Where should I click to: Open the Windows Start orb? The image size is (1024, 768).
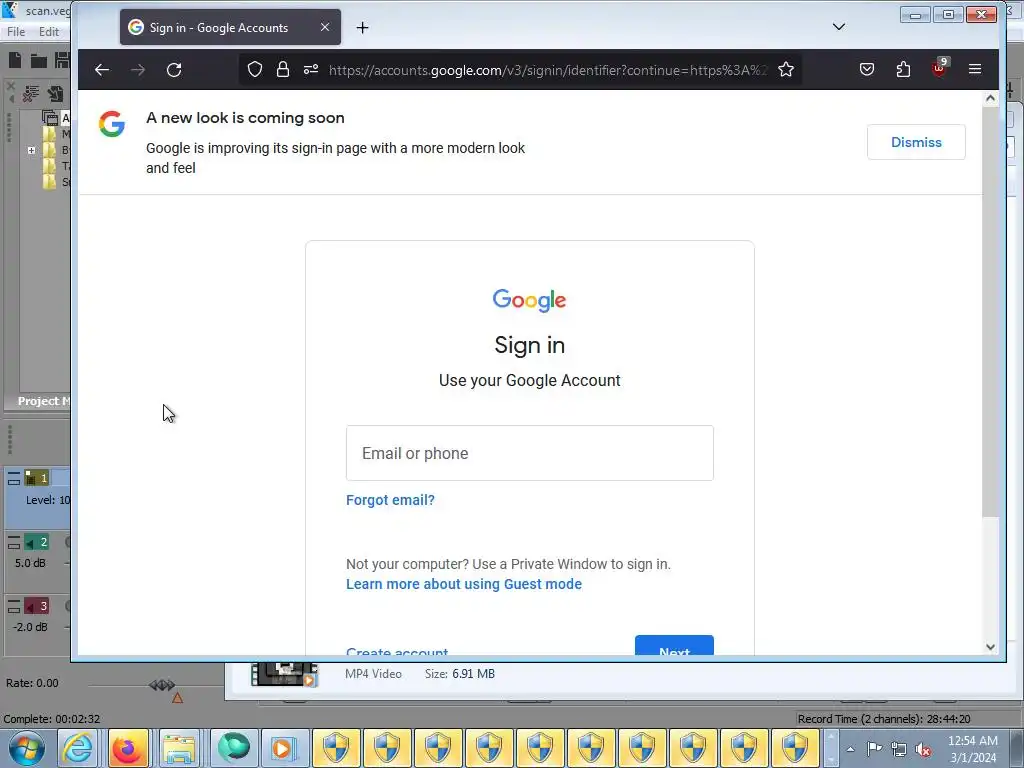click(27, 748)
